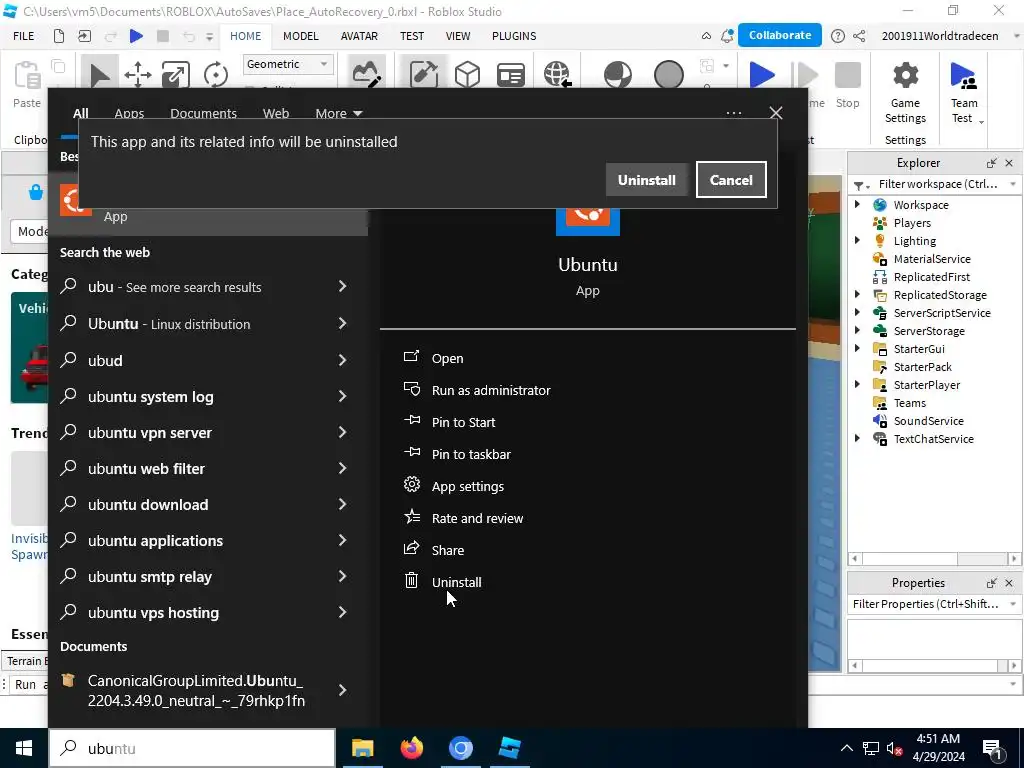Open the Toolbox hammer icon

423,74
